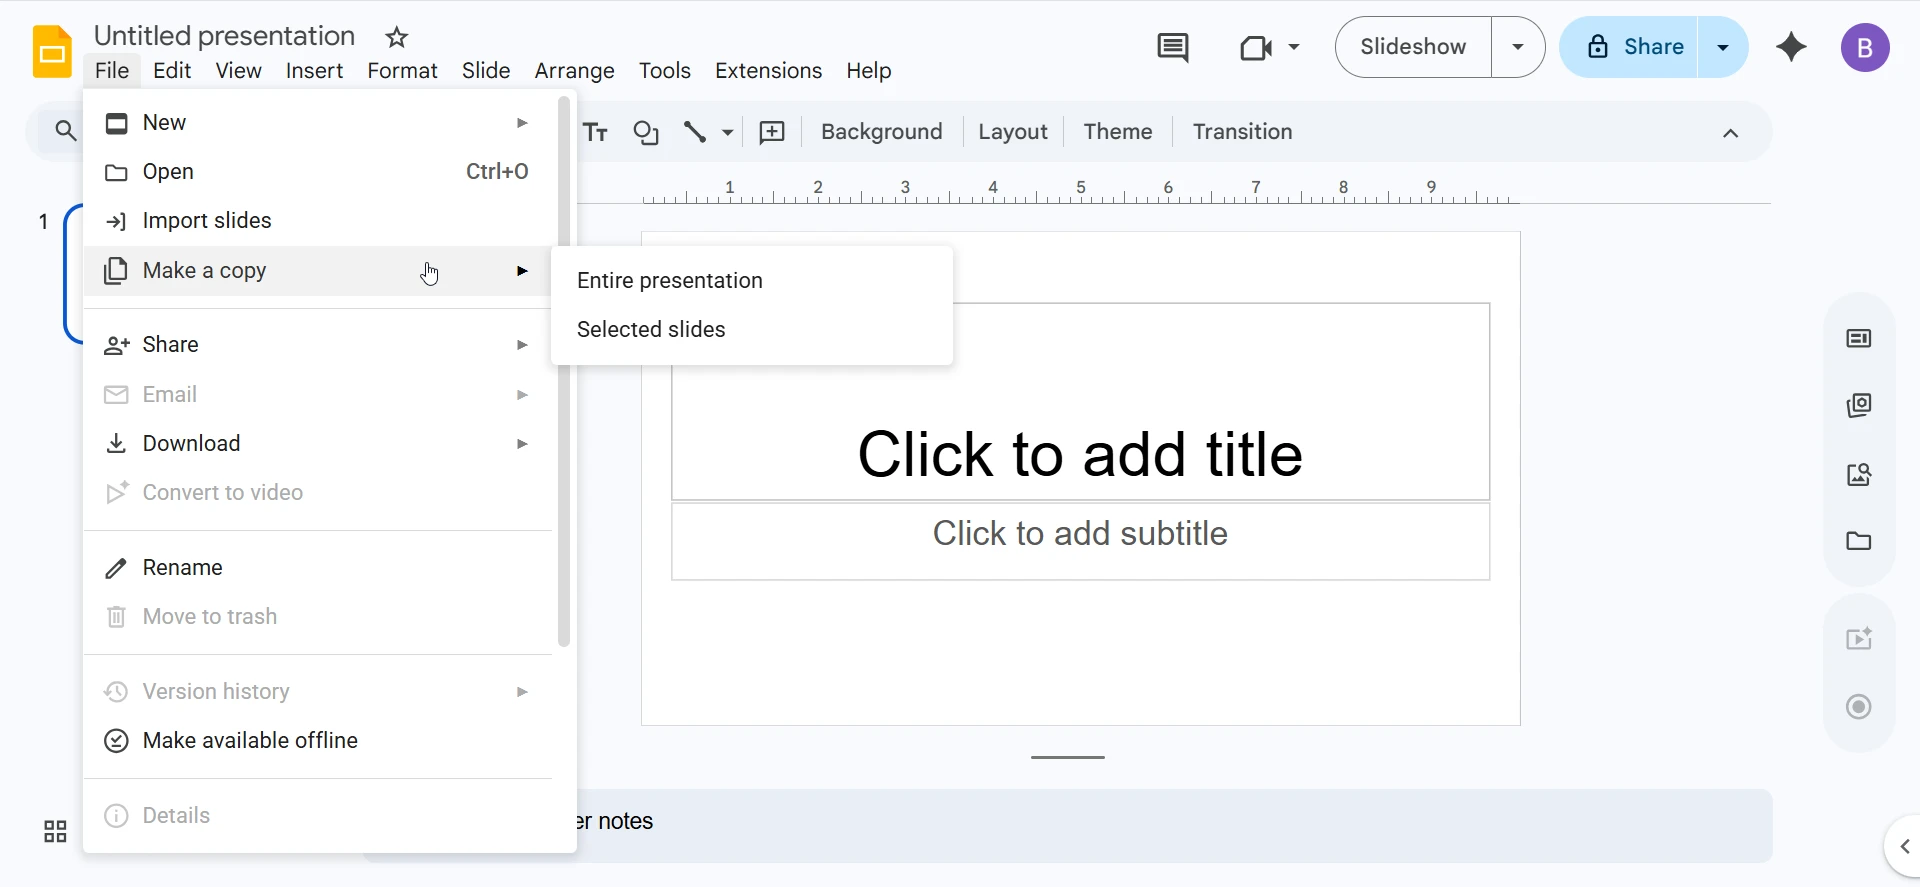Click the Layout button

click(x=1012, y=132)
